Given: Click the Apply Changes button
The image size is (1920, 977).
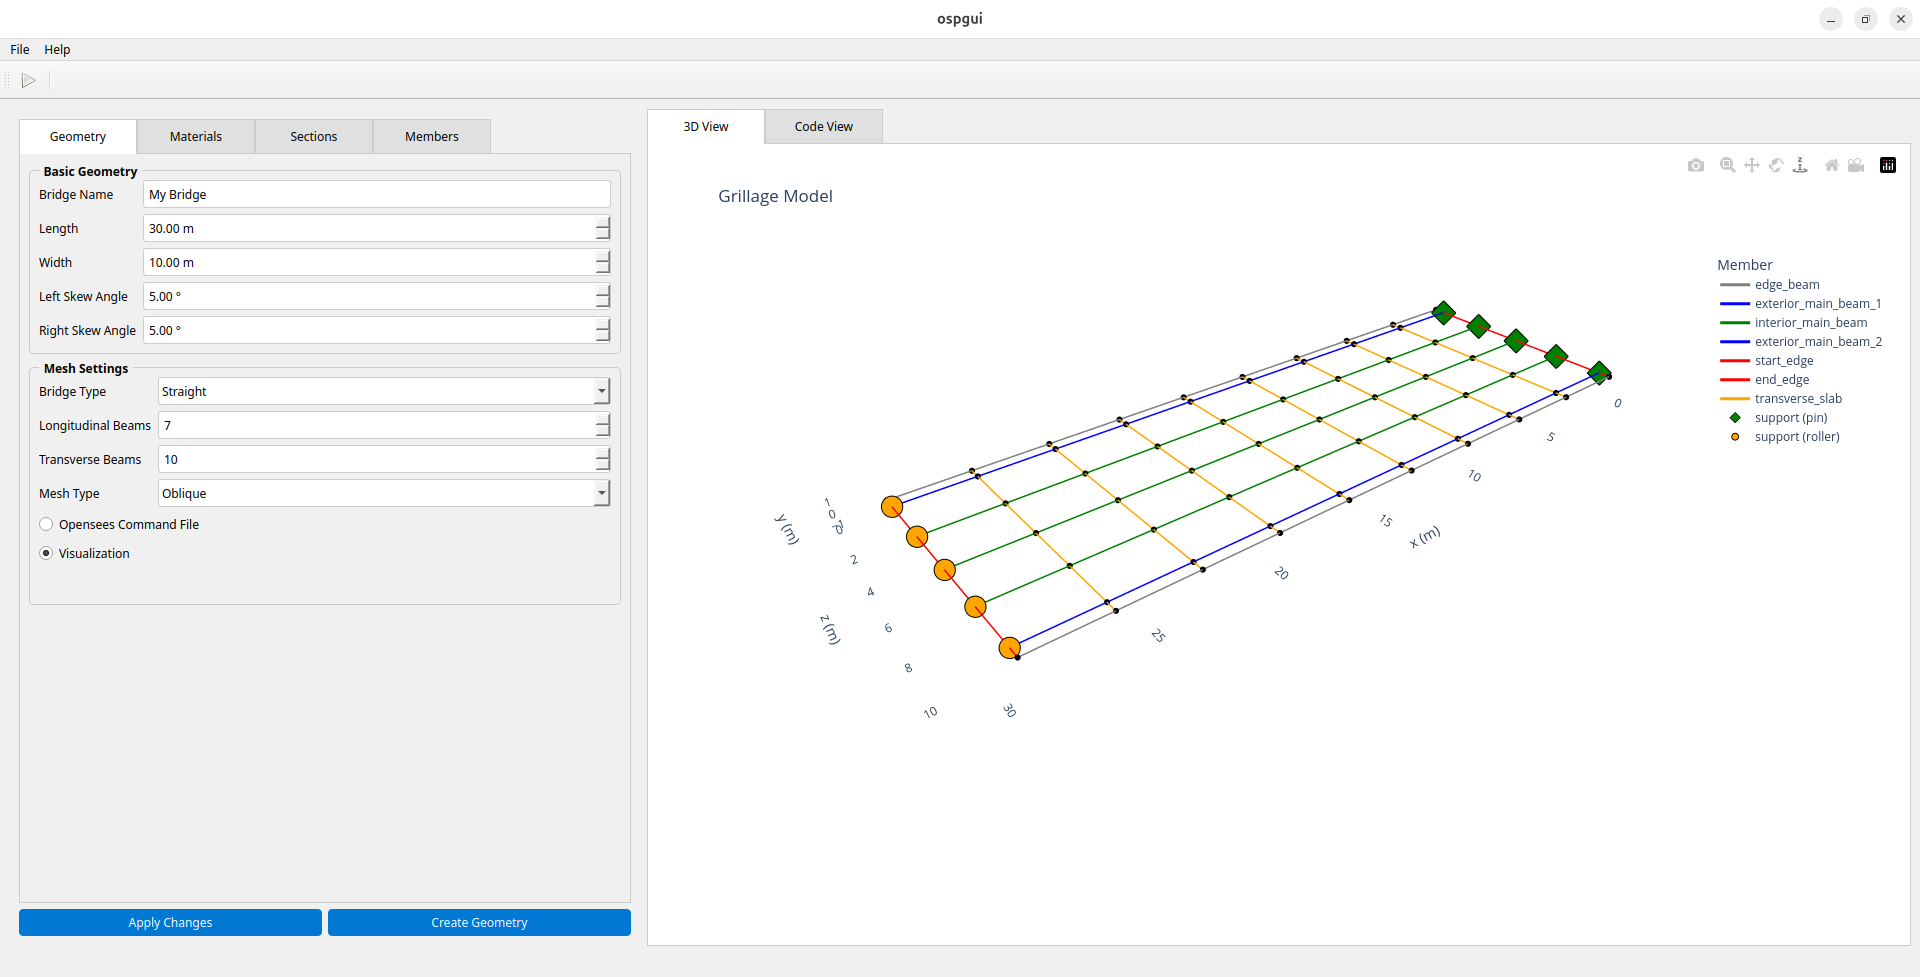Looking at the screenshot, I should click(x=170, y=923).
